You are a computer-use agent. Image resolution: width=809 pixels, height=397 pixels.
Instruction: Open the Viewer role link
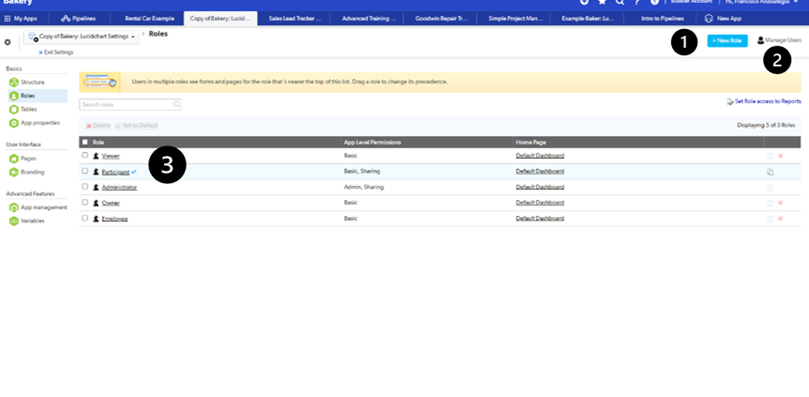pyautogui.click(x=110, y=156)
